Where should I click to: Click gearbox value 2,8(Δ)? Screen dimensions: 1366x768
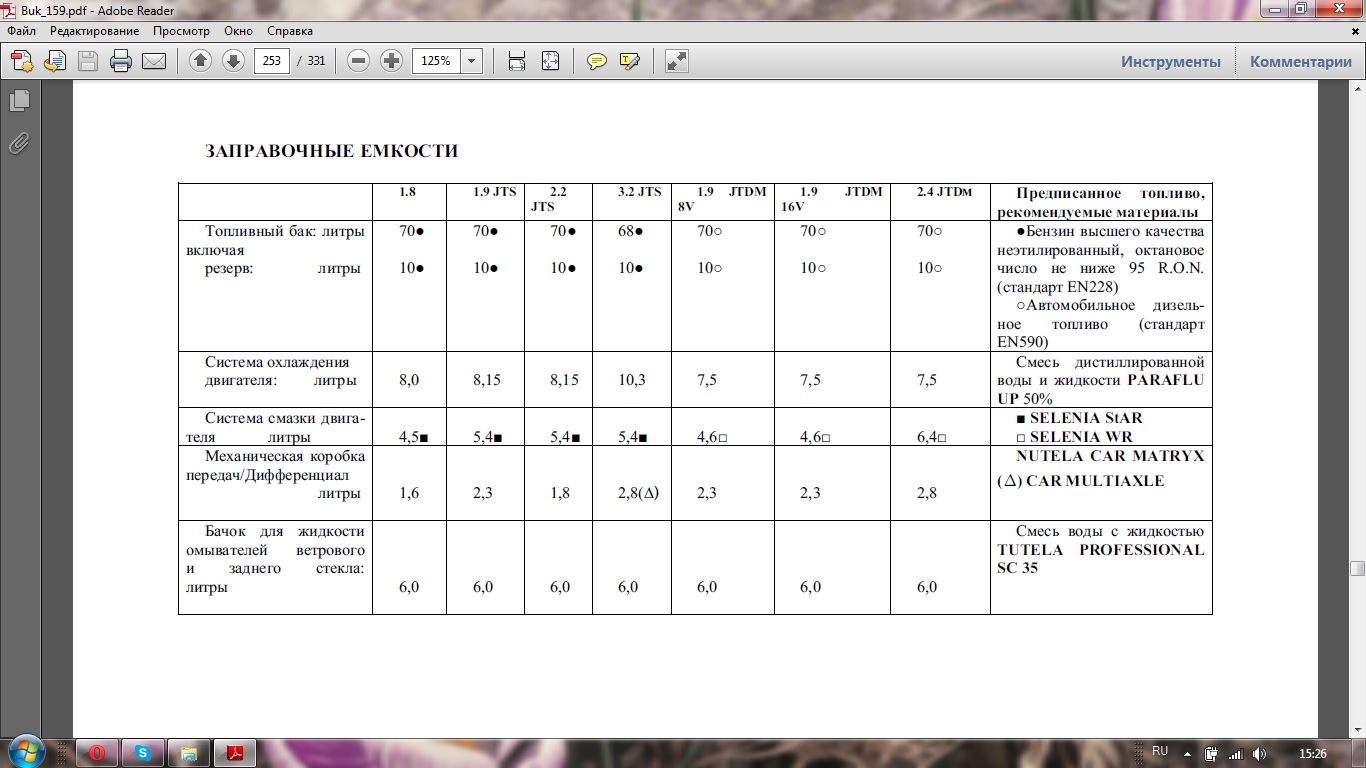(639, 494)
